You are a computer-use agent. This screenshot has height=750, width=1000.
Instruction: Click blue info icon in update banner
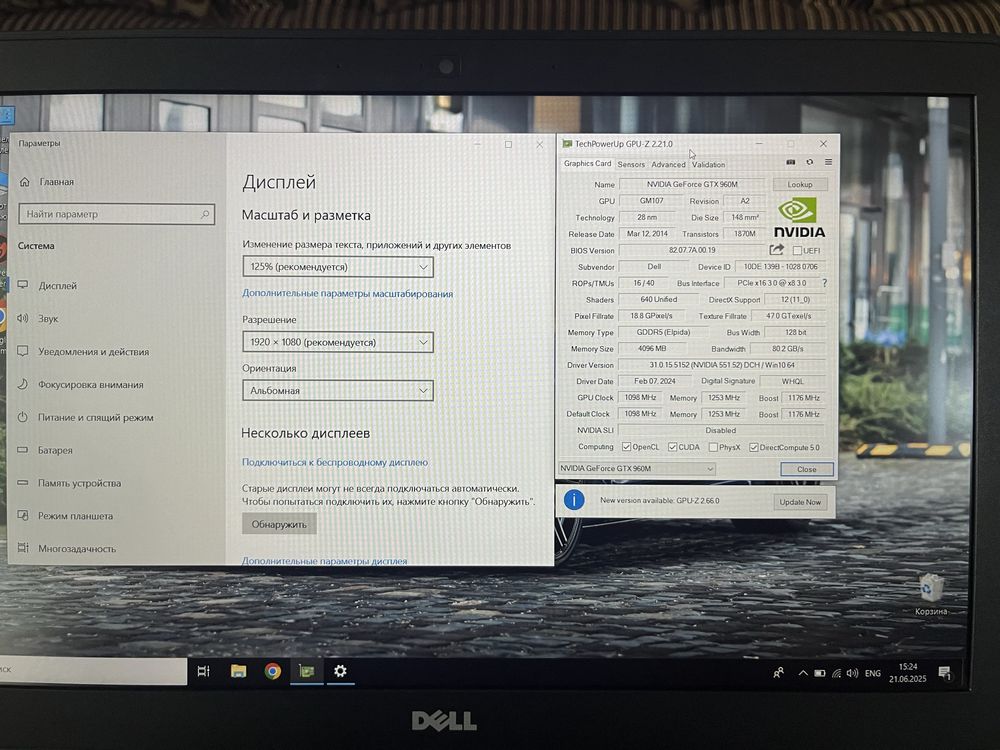click(574, 500)
